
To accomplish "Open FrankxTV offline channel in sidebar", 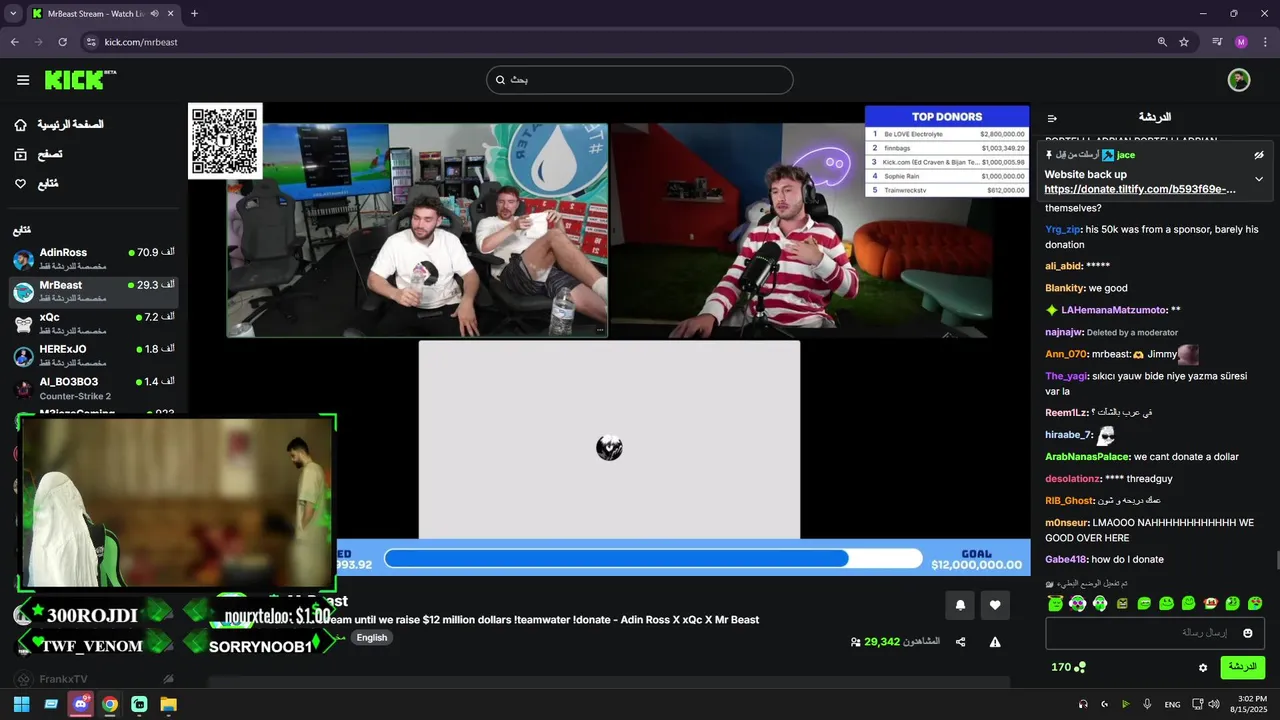I will tap(94, 679).
